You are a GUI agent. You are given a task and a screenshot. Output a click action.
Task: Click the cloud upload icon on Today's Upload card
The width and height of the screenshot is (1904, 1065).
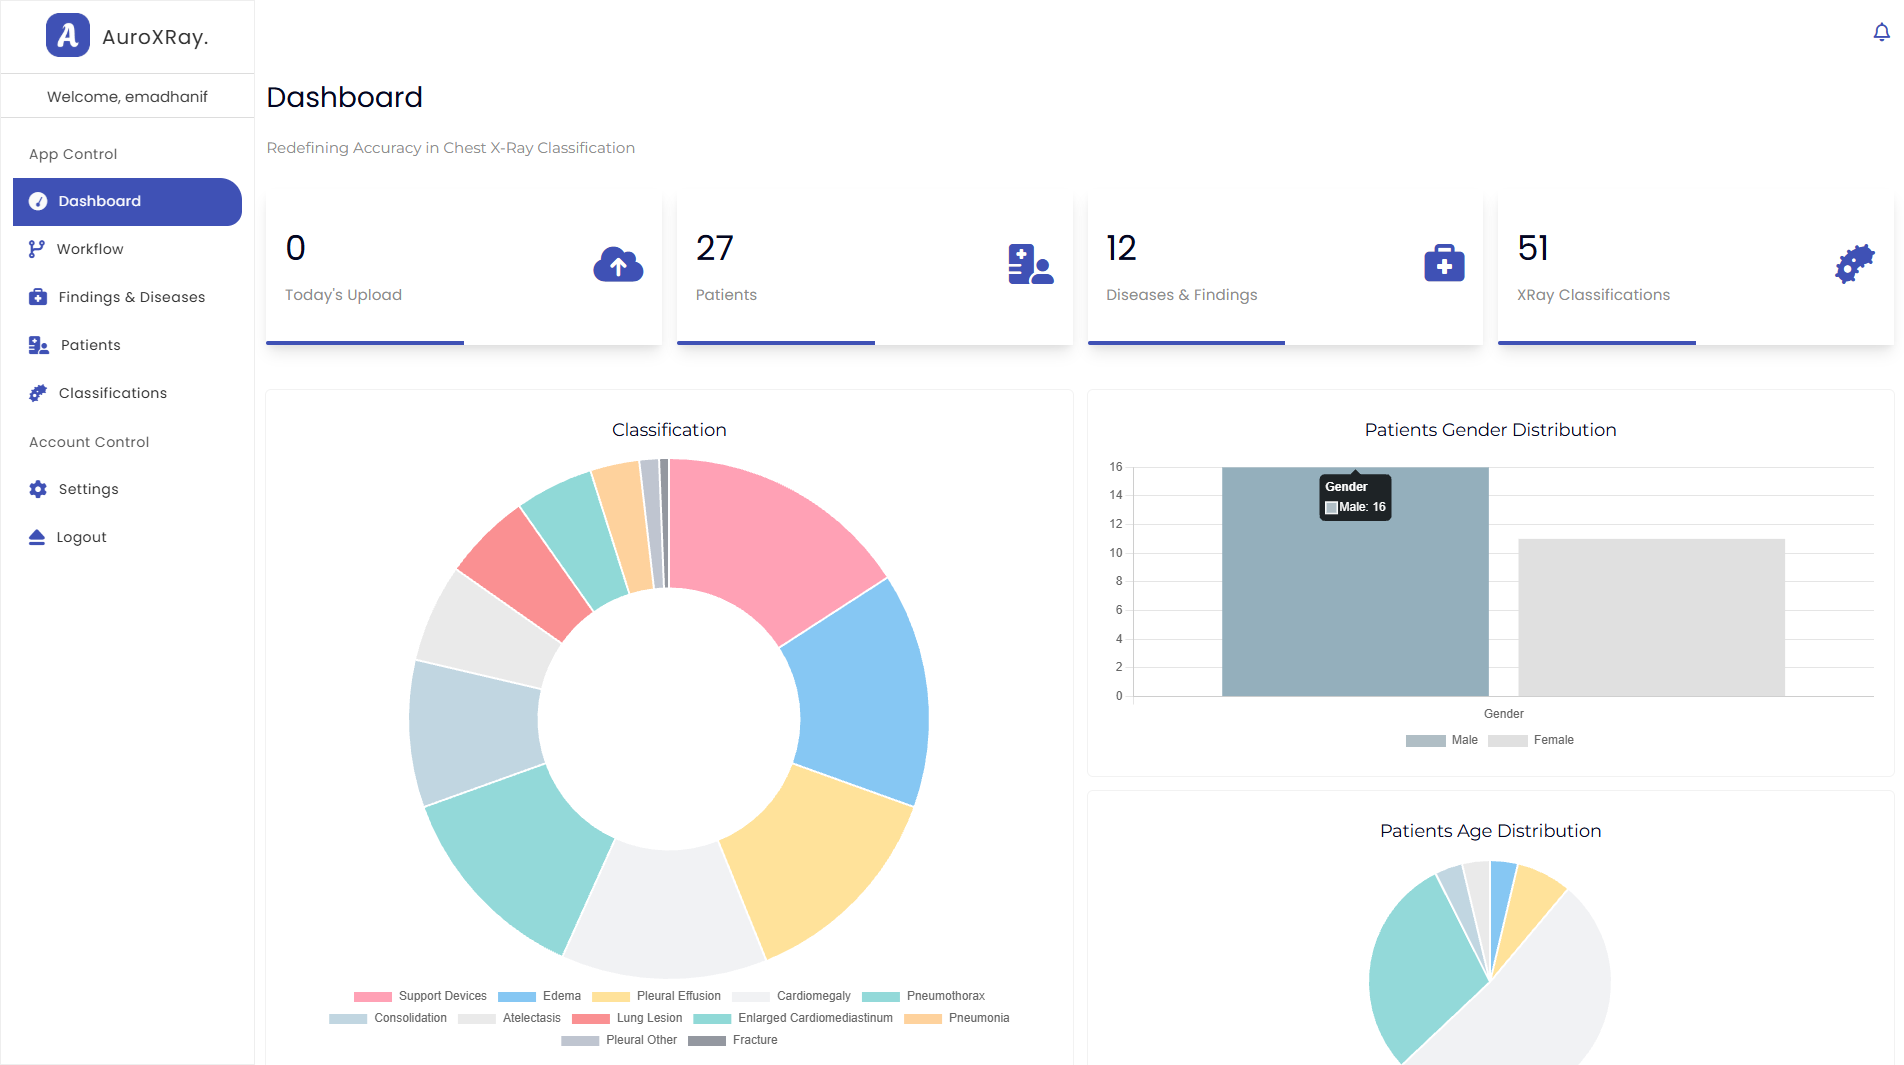click(x=618, y=264)
